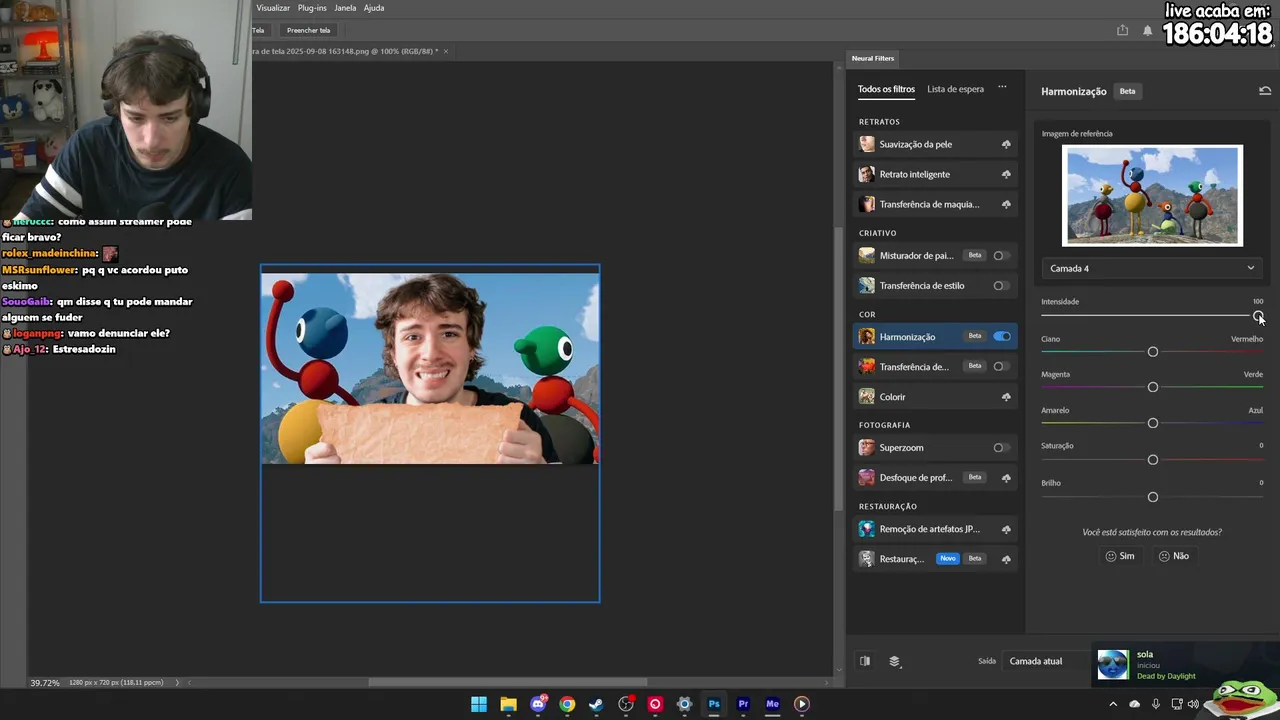Click the canvas horizontal scrollbar
This screenshot has width=1280, height=720.
(507, 683)
